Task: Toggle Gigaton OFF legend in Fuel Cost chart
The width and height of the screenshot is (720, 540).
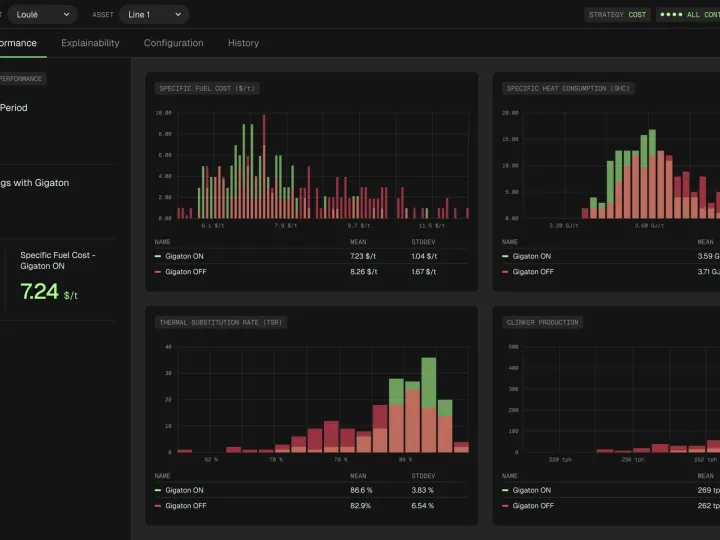Action: 181,272
